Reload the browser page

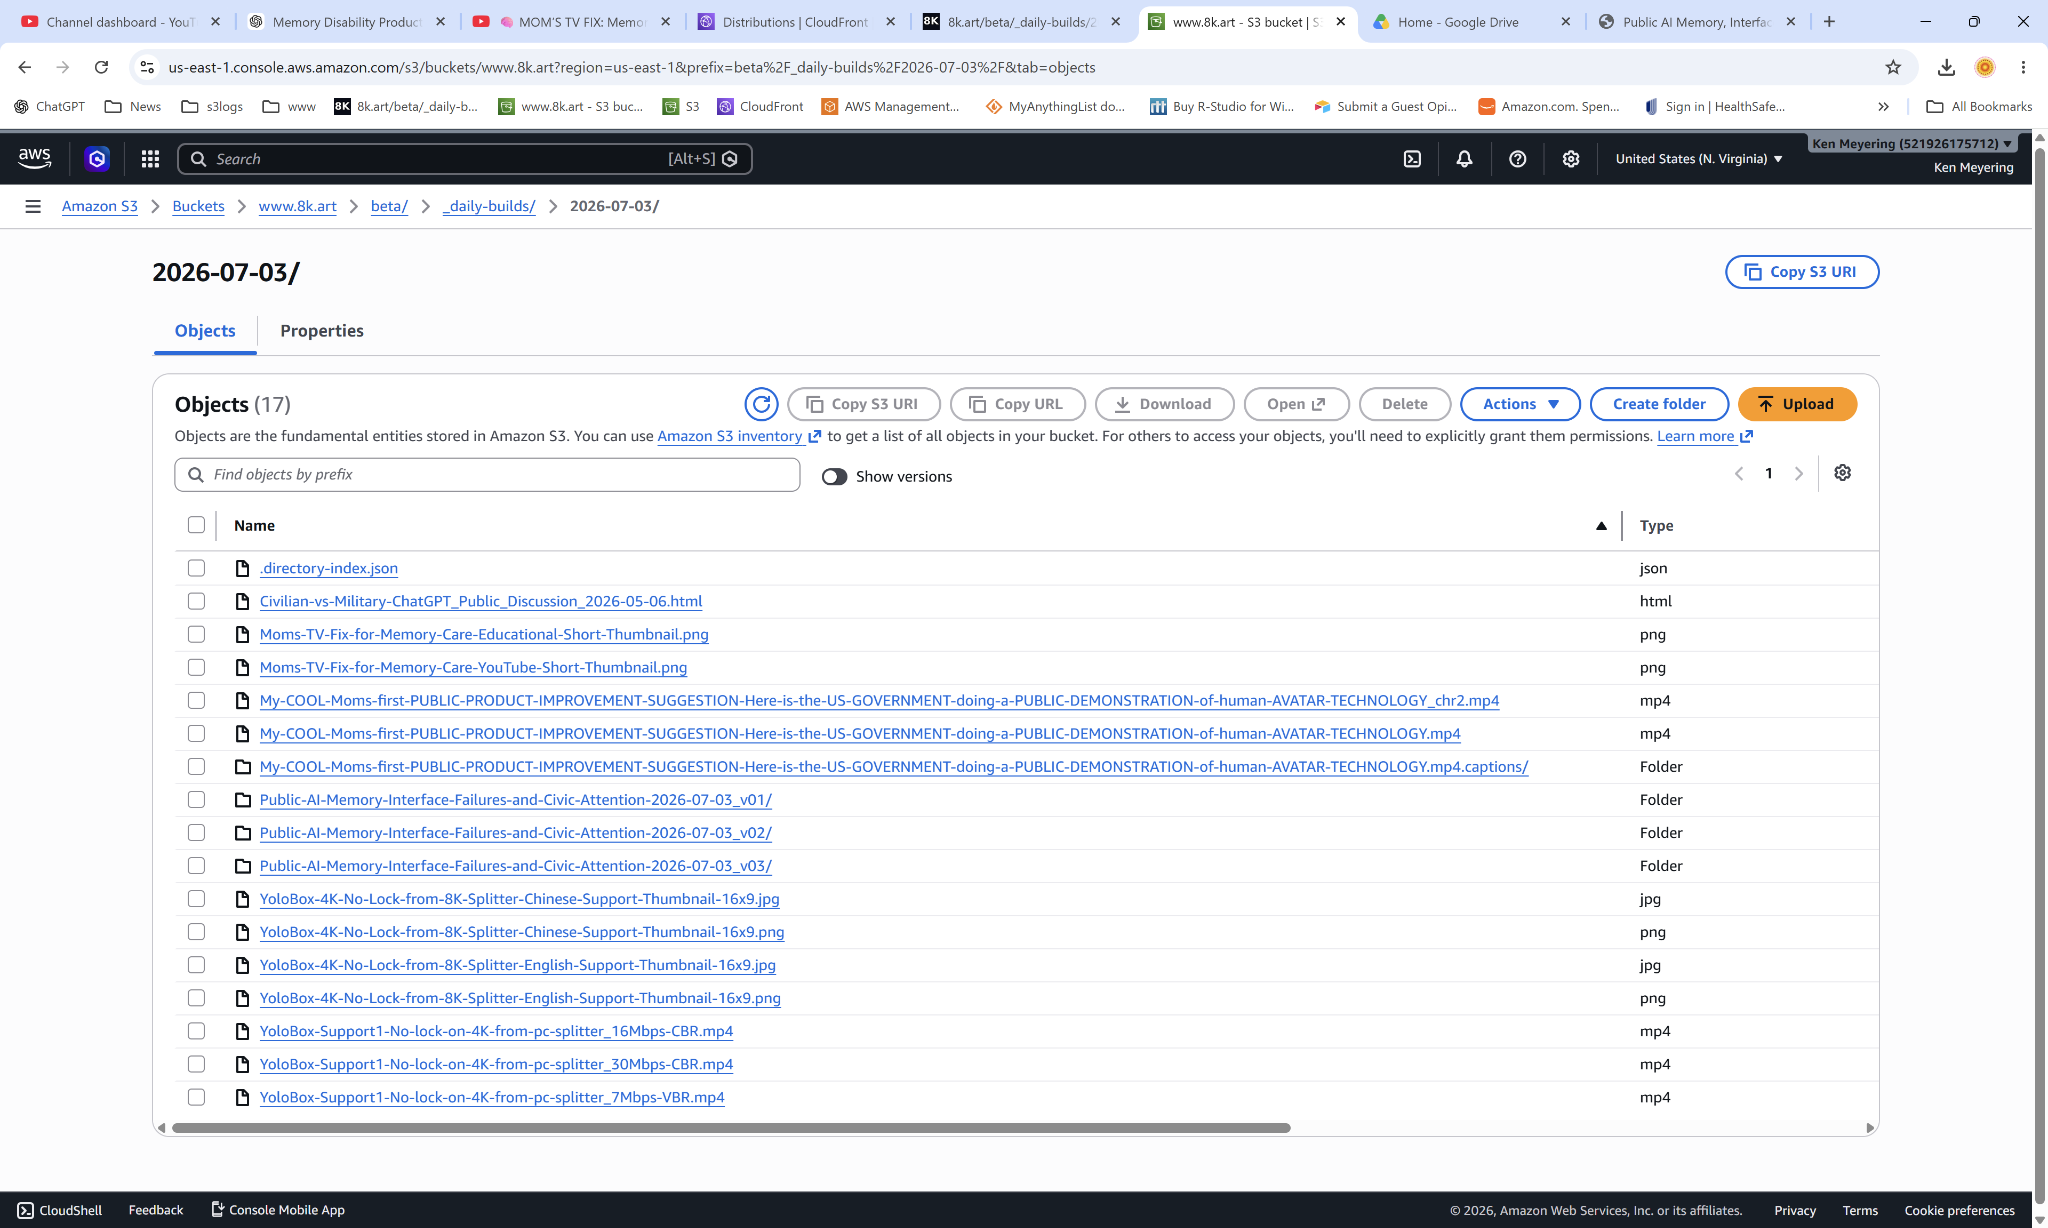(101, 67)
